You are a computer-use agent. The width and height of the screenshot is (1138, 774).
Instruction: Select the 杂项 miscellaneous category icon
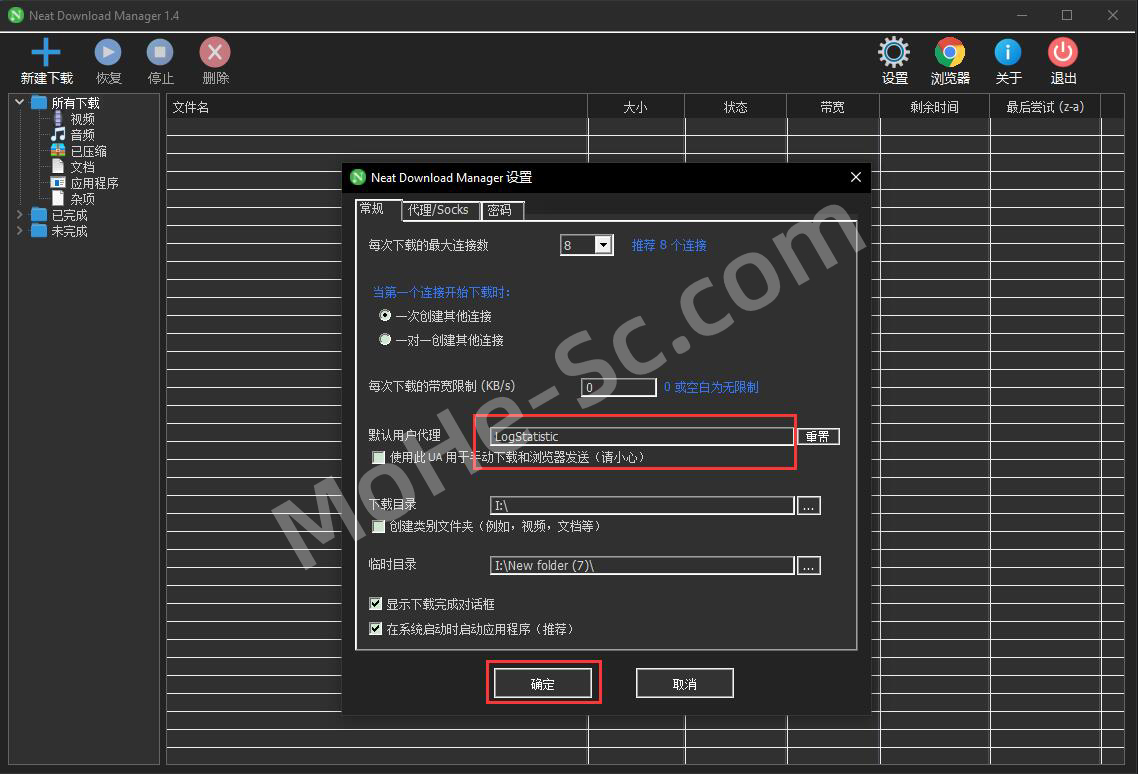pyautogui.click(x=58, y=198)
